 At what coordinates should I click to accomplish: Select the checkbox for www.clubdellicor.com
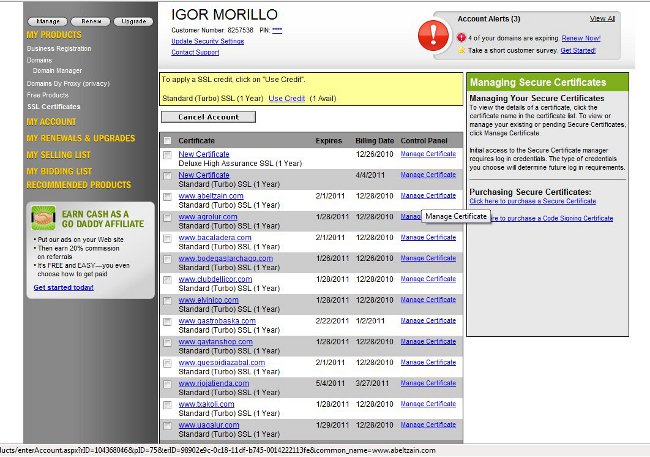click(x=167, y=280)
